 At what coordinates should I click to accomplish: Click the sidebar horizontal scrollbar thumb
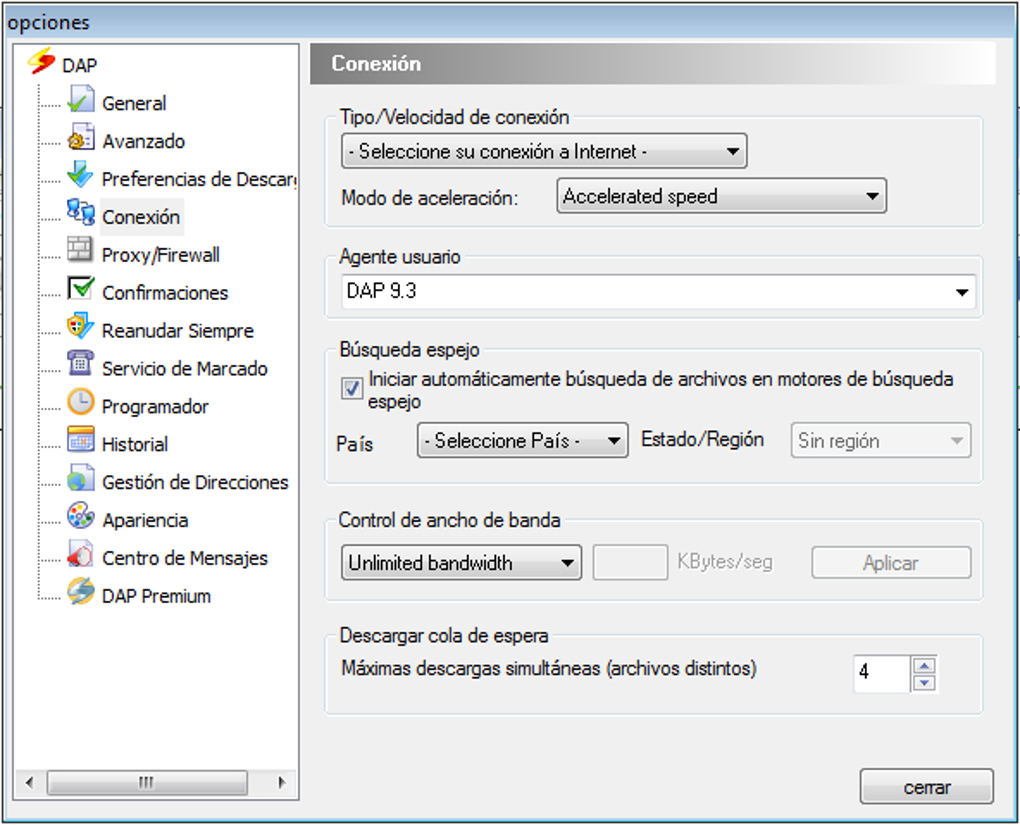click(147, 782)
